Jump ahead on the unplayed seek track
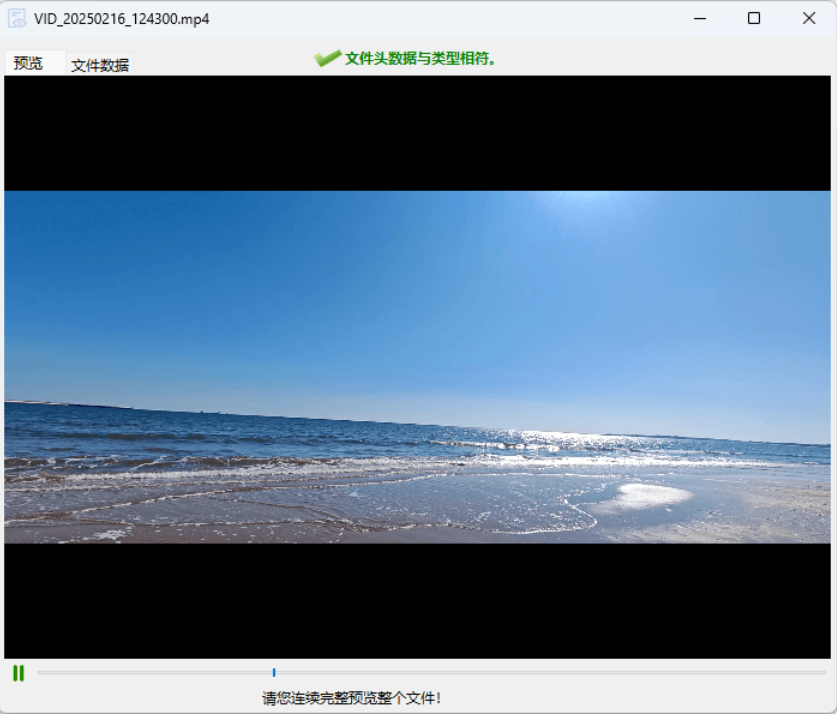The height and width of the screenshot is (714, 837). 551,673
